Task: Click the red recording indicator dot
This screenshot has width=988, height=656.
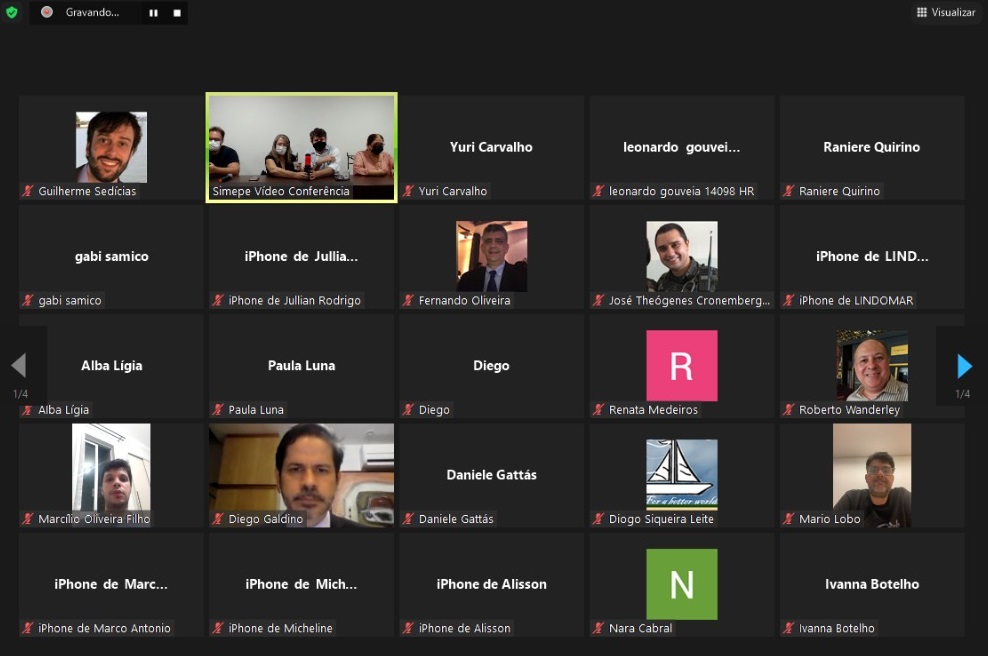Action: (x=46, y=13)
